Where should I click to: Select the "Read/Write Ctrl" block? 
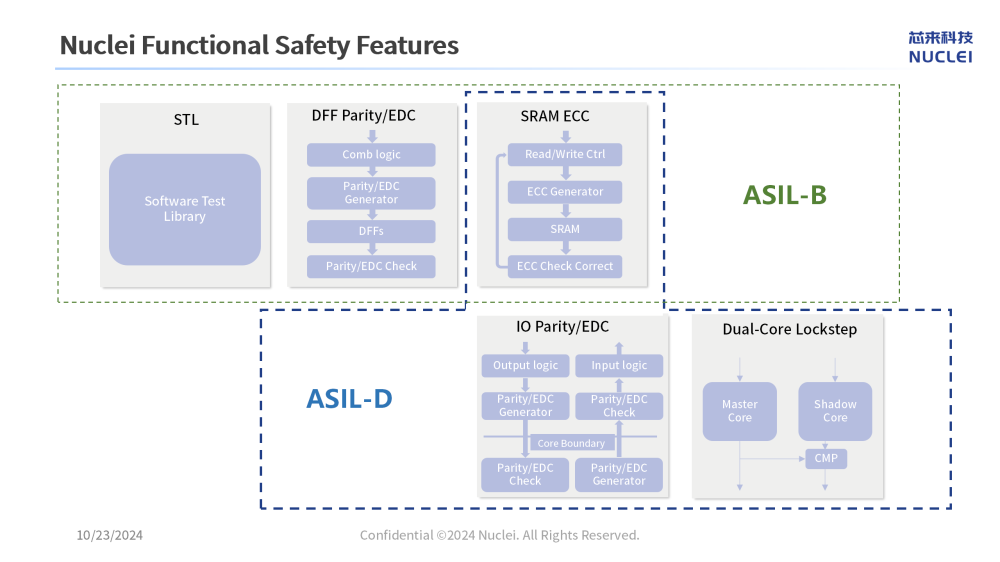point(565,154)
